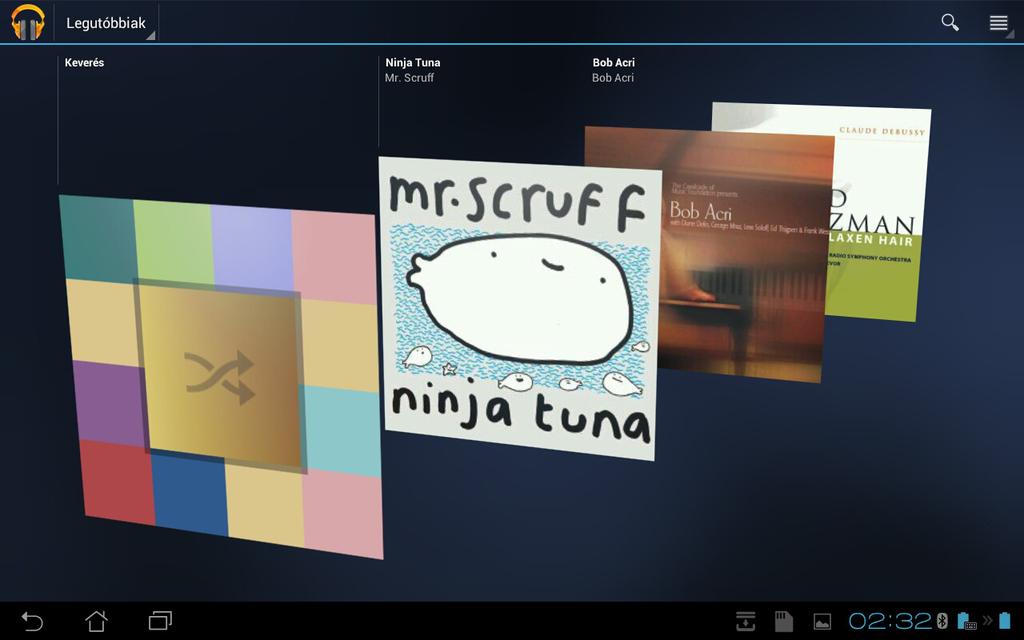Open the Keverés shuffle mix tile

tap(221, 377)
